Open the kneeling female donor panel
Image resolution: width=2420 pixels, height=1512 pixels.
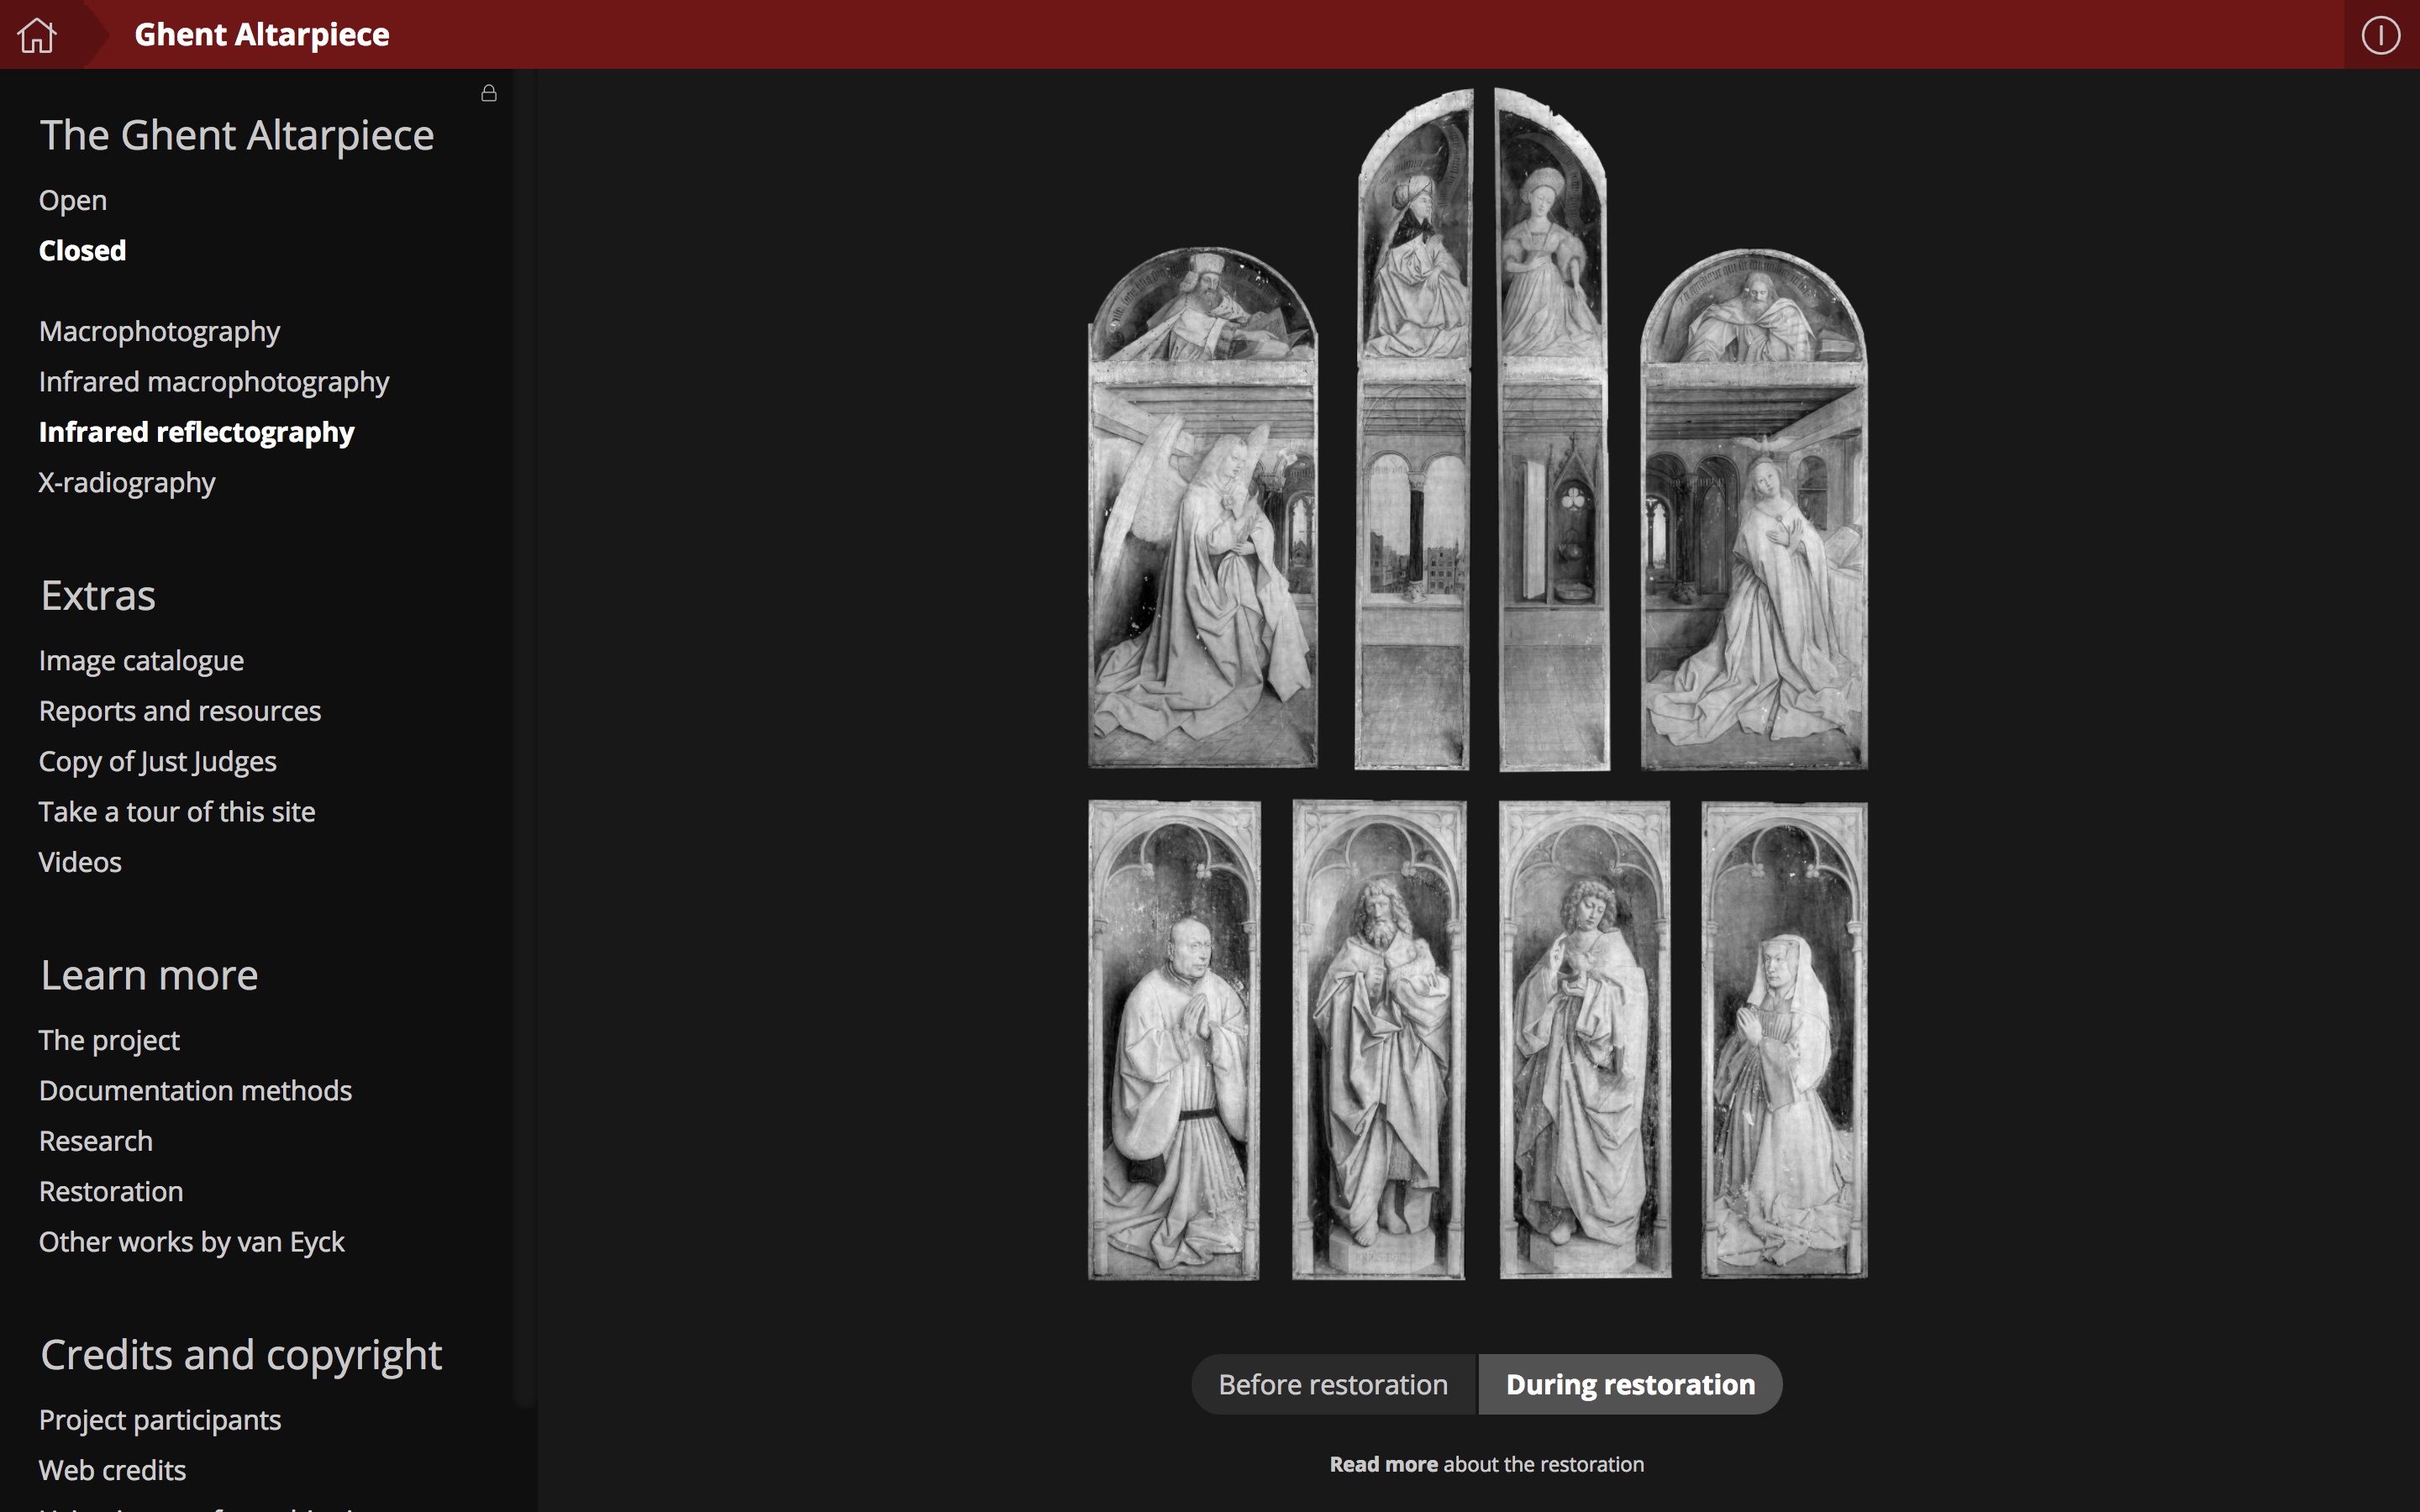(1784, 1040)
